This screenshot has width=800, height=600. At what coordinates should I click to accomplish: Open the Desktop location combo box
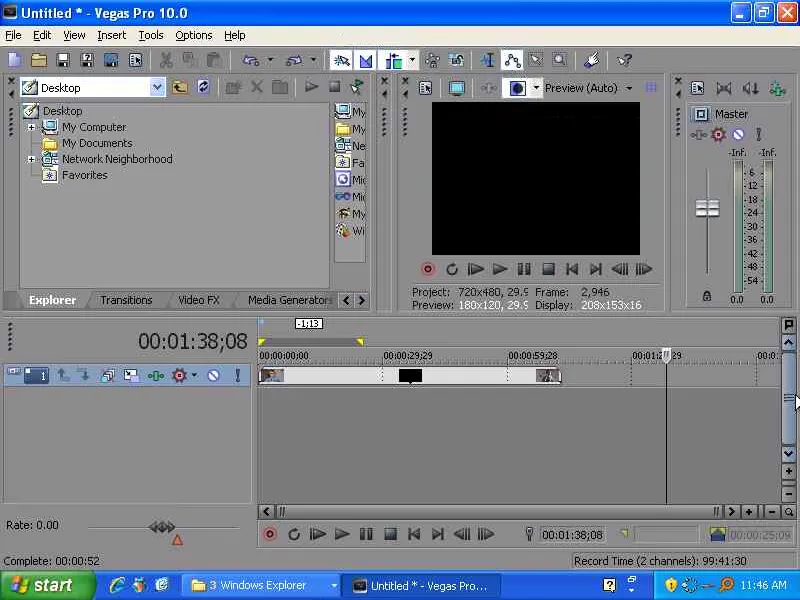point(93,88)
